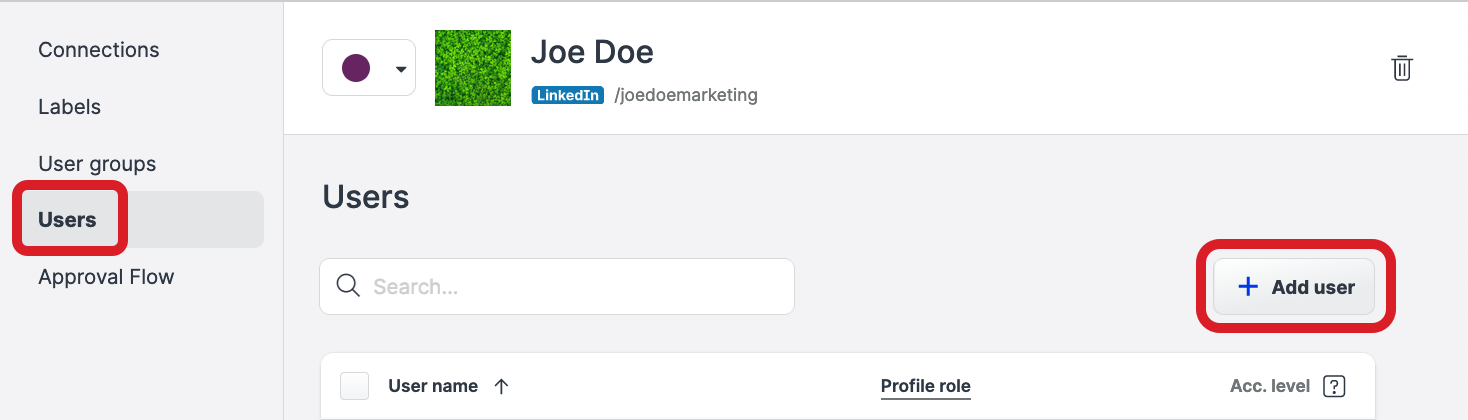Open Connections in the sidebar
The width and height of the screenshot is (1468, 420).
click(x=98, y=50)
